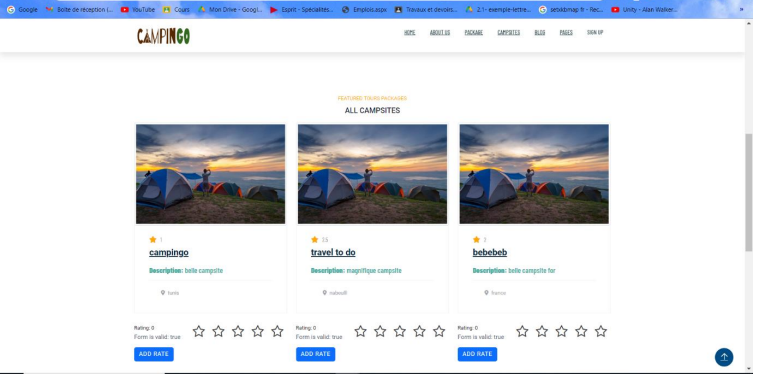Rate travel to do three stars
Screen dimensions: 757x386
(x=399, y=331)
